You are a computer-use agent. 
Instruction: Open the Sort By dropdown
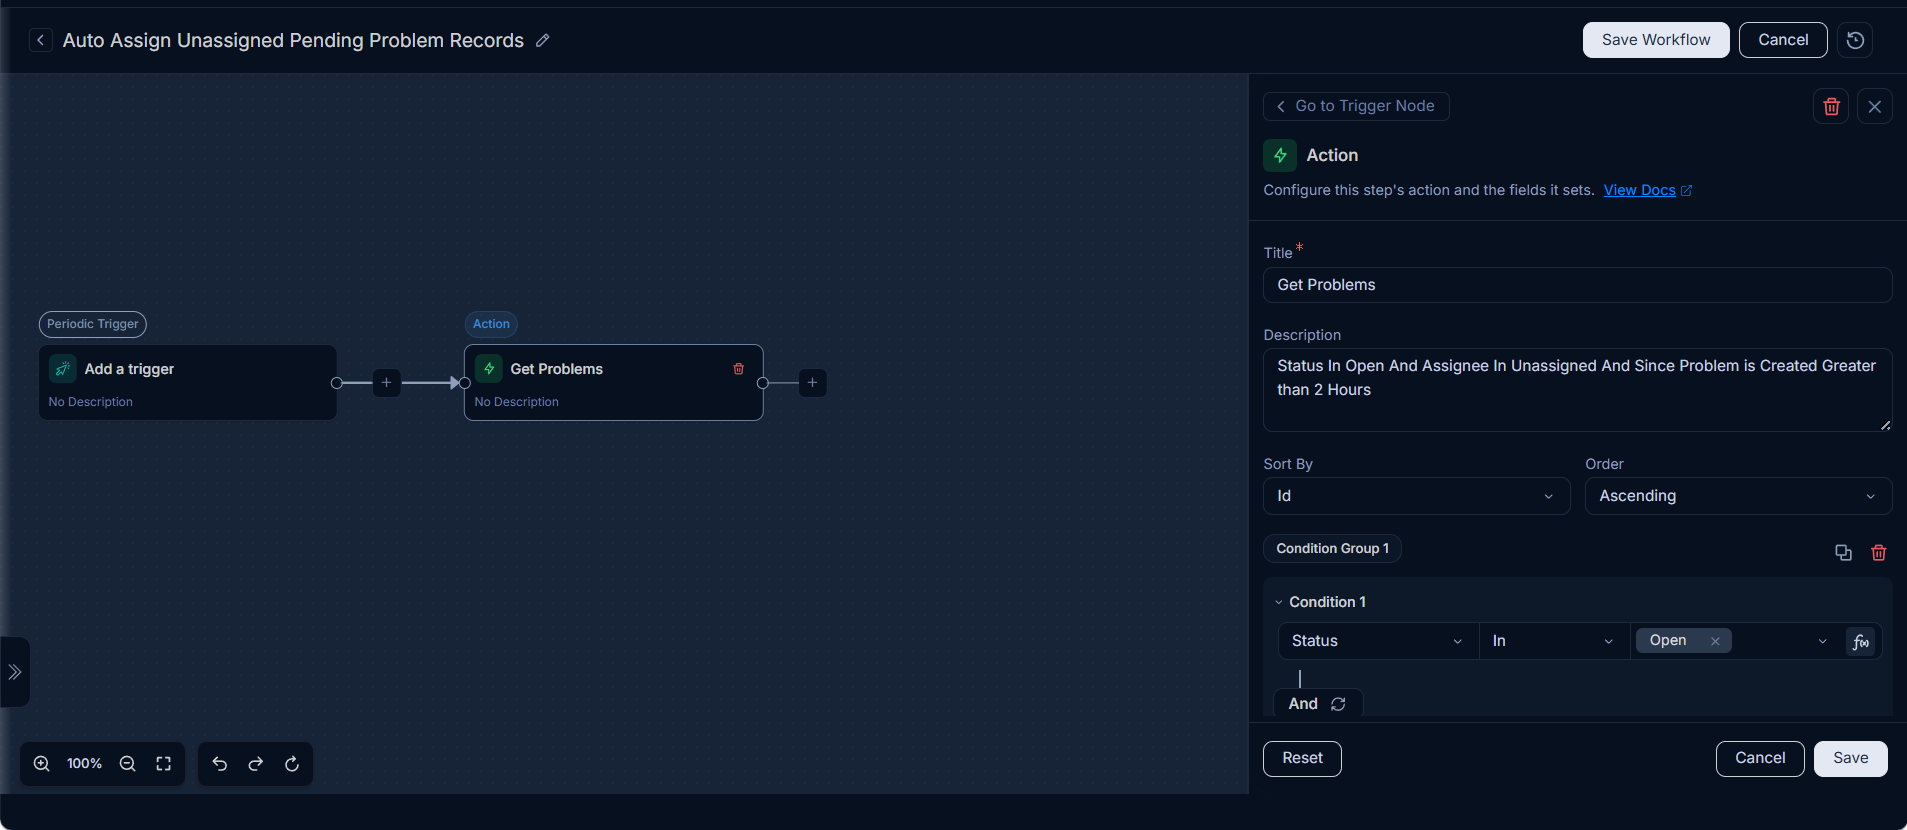tap(1416, 496)
